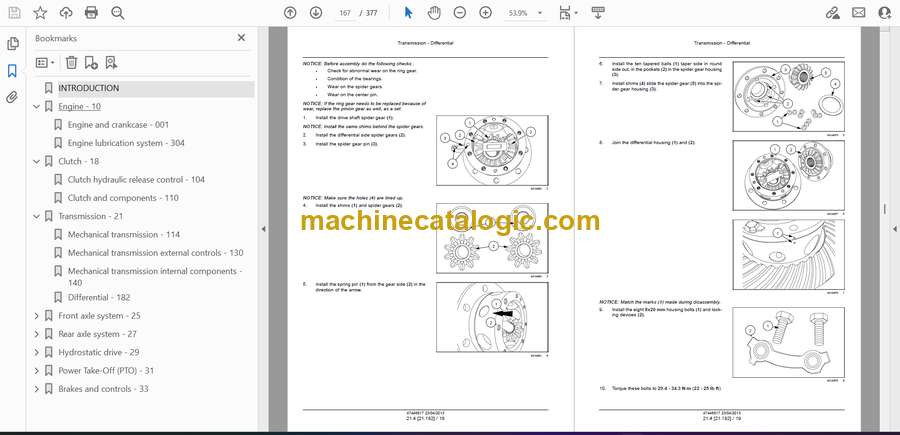Open Hydrostatic drive - 29 bookmark

coord(99,352)
